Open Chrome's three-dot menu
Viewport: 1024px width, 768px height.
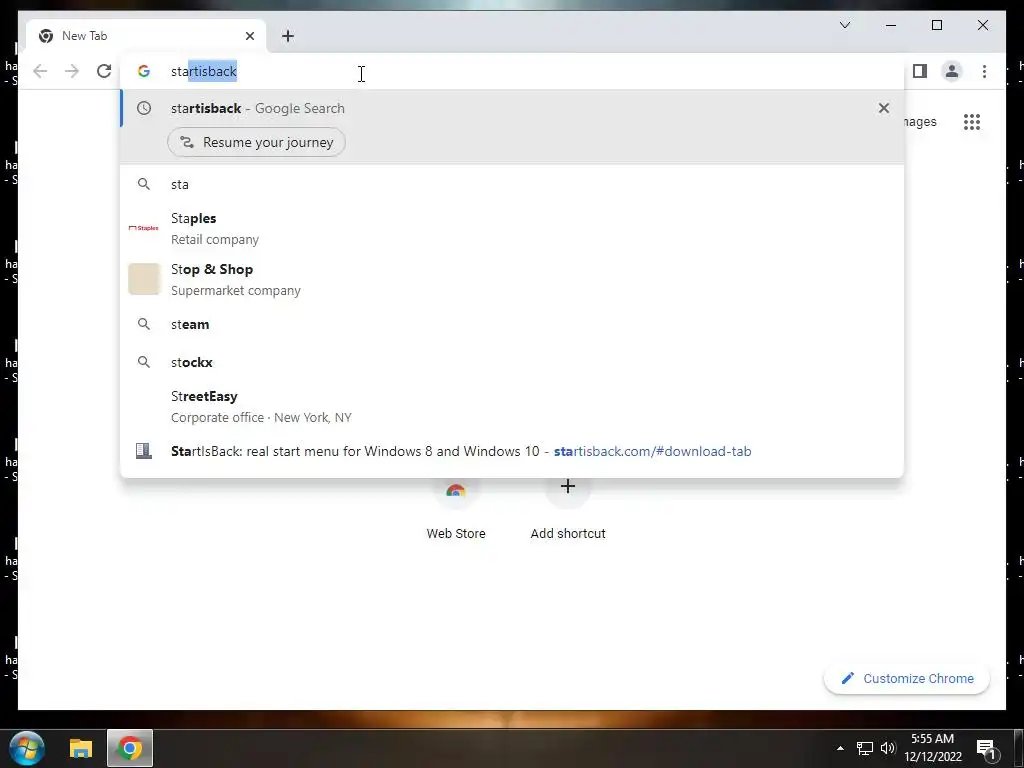(984, 71)
